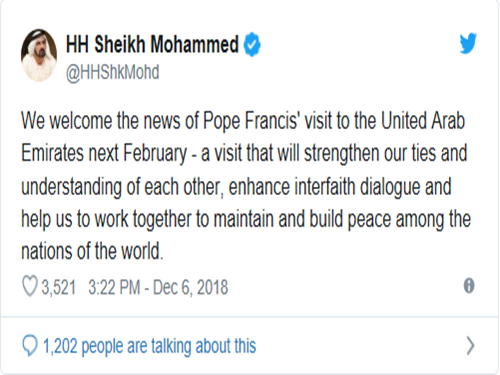
Task: Click the 3,521 likes count
Action: click(x=59, y=287)
